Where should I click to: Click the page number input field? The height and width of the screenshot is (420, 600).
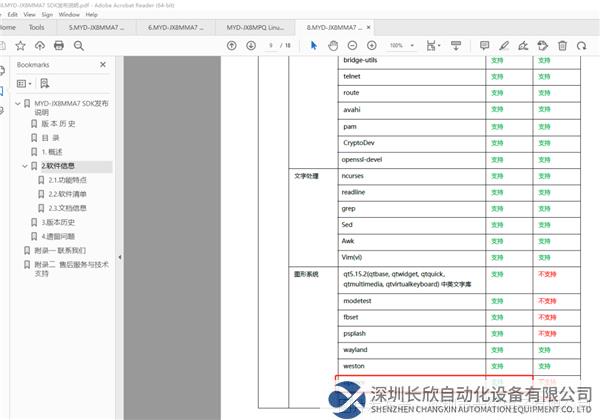point(272,46)
